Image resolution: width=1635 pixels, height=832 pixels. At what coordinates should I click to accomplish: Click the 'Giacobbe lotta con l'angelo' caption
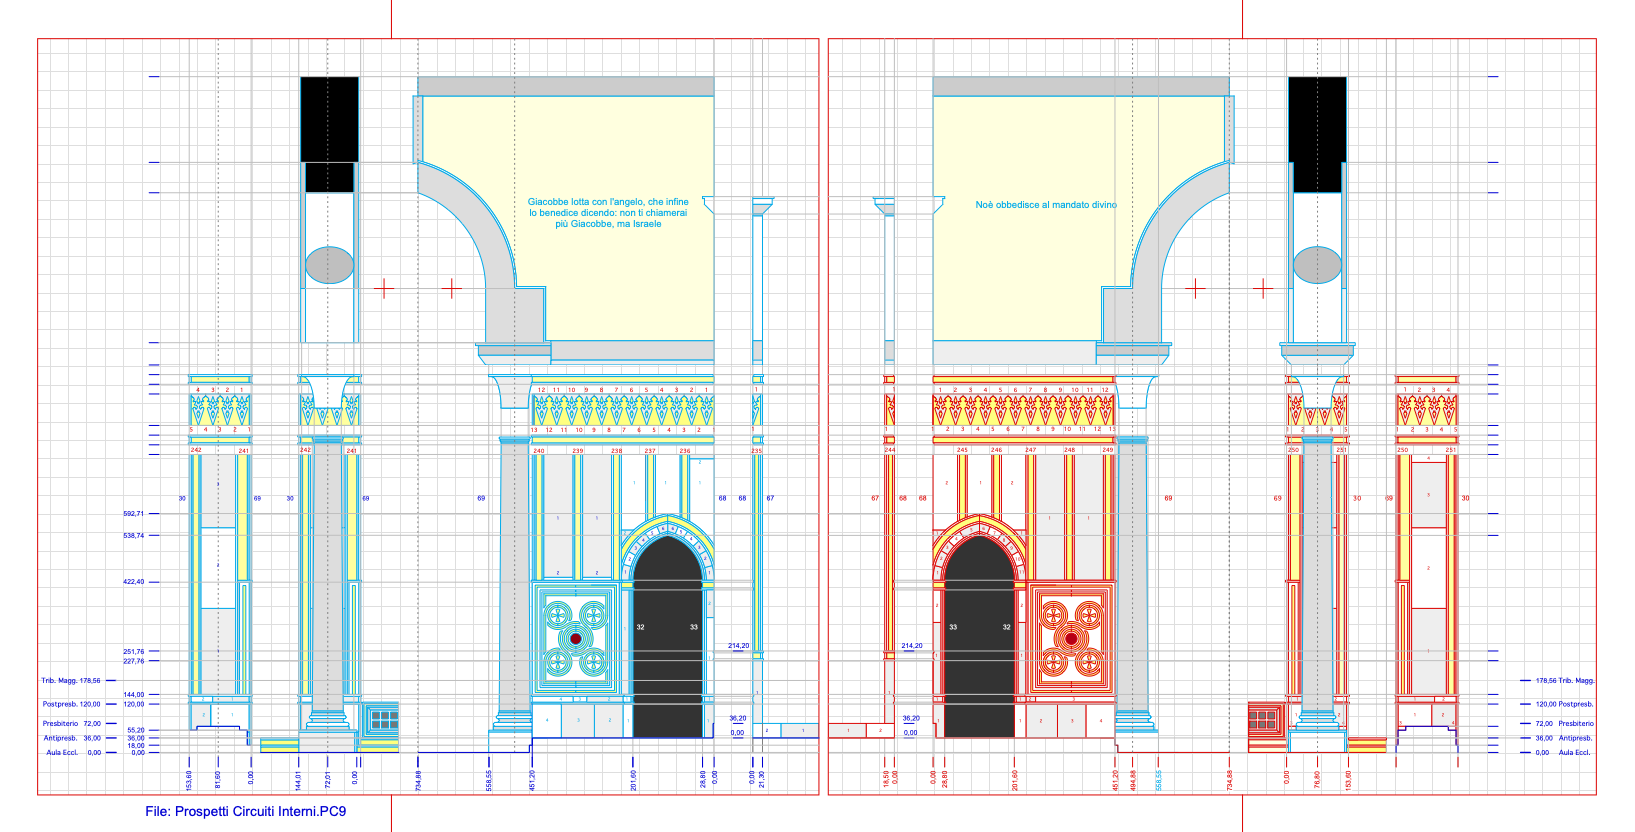[608, 213]
